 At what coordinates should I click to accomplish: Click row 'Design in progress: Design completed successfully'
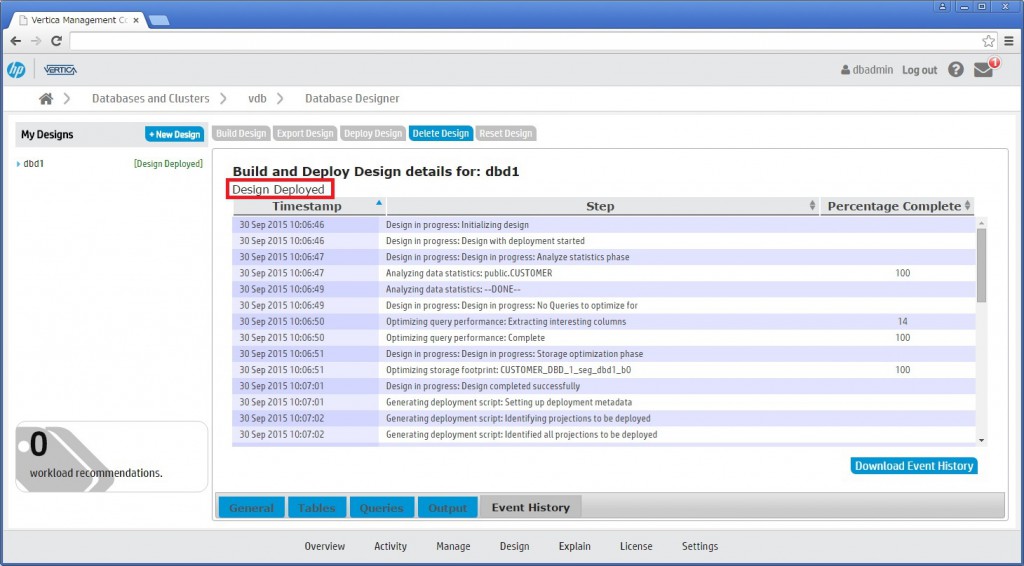(603, 386)
